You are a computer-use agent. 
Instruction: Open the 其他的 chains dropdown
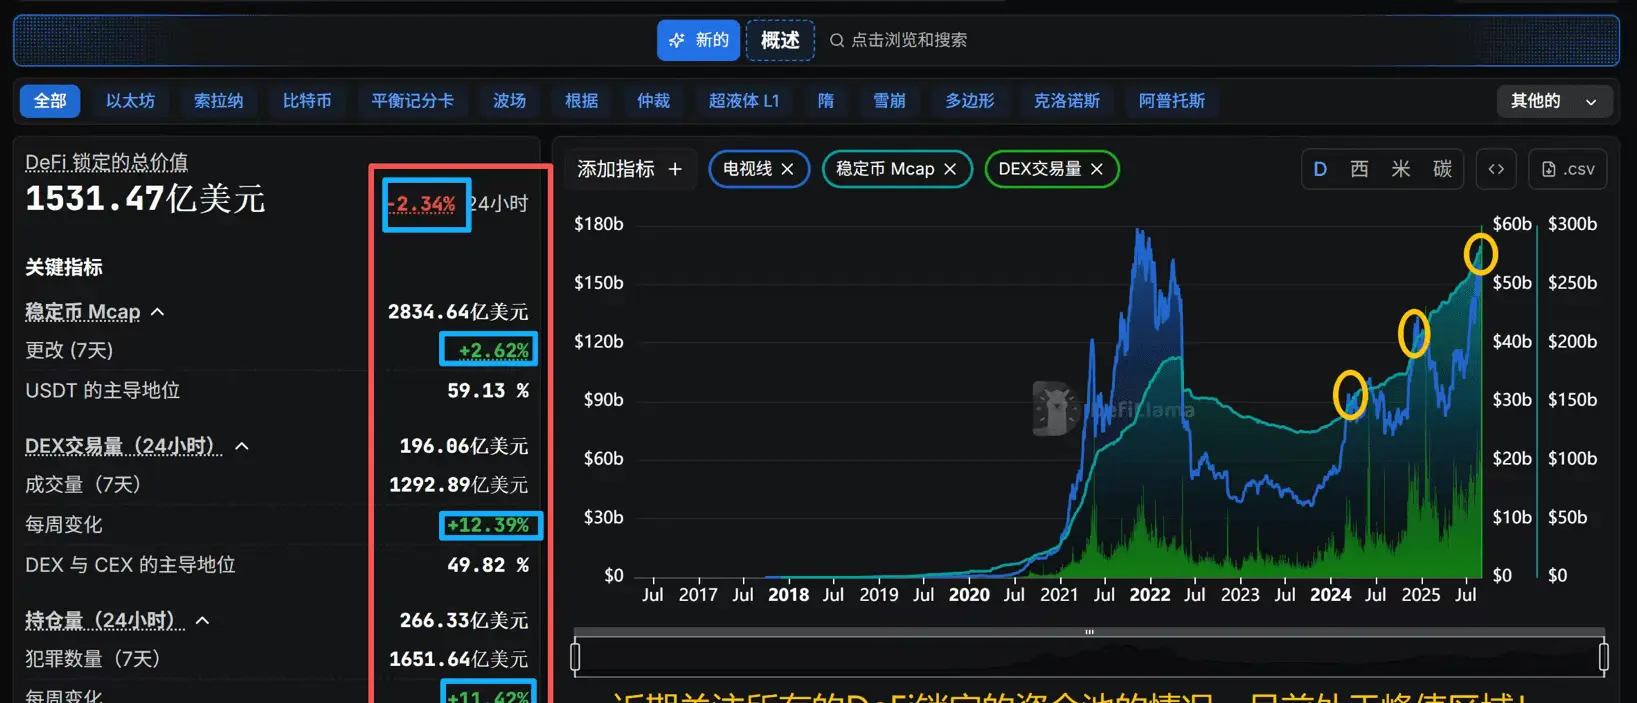coord(1553,101)
